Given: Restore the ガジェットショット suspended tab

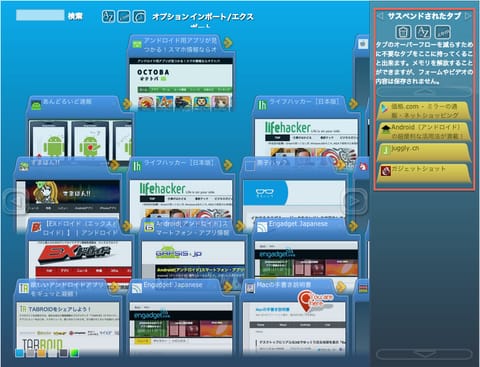Looking at the screenshot, I should tap(424, 173).
